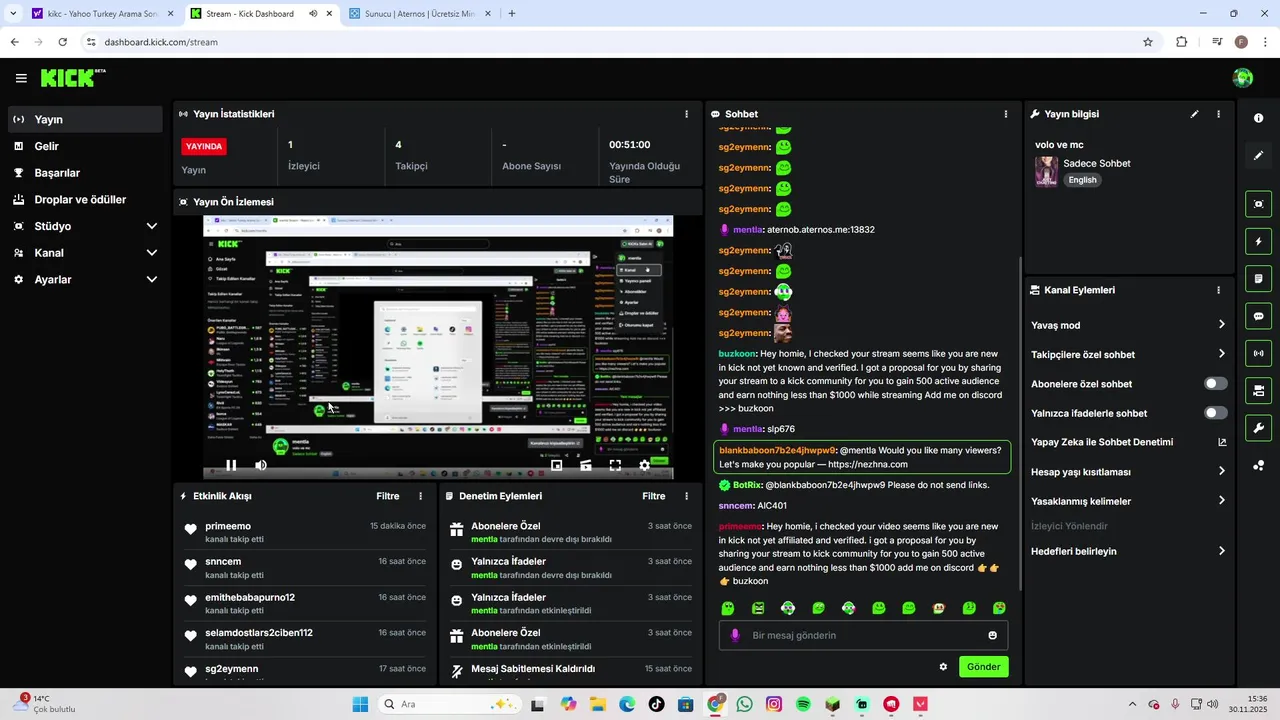This screenshot has width=1280, height=720.
Task: Click snncem in activity feed
Action: click(223, 561)
